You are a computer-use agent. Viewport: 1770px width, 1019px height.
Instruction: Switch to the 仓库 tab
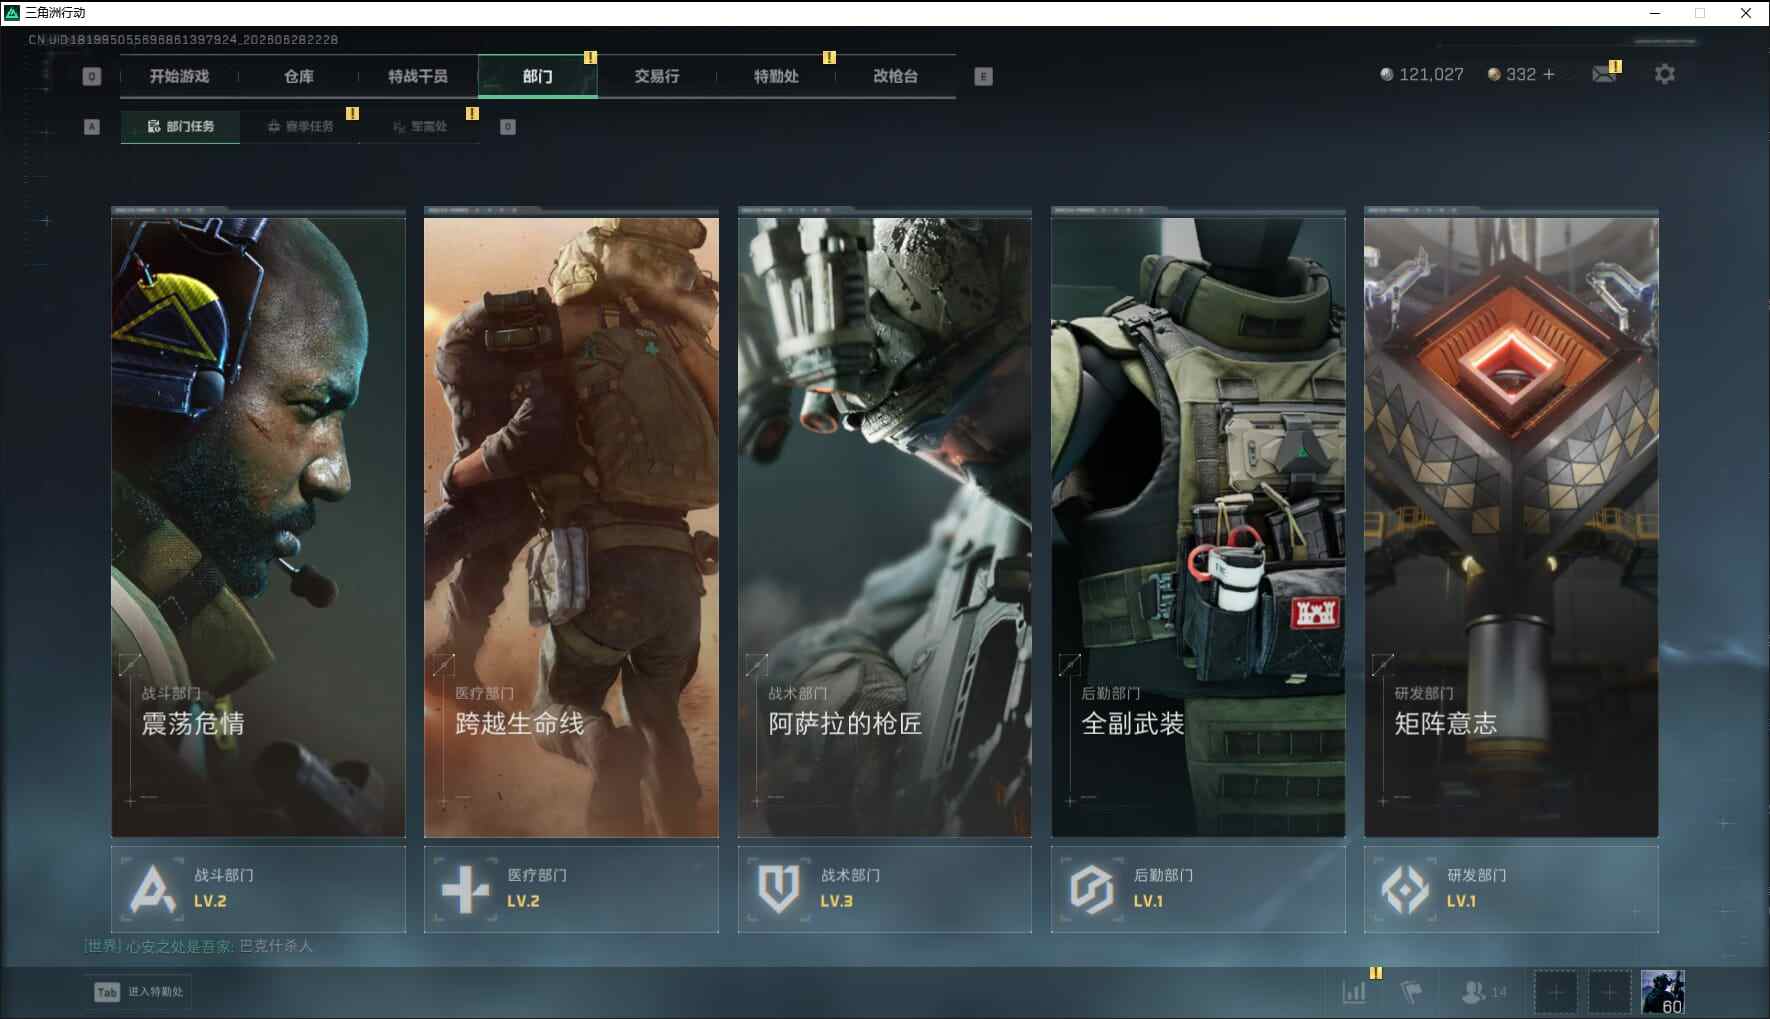click(x=298, y=76)
